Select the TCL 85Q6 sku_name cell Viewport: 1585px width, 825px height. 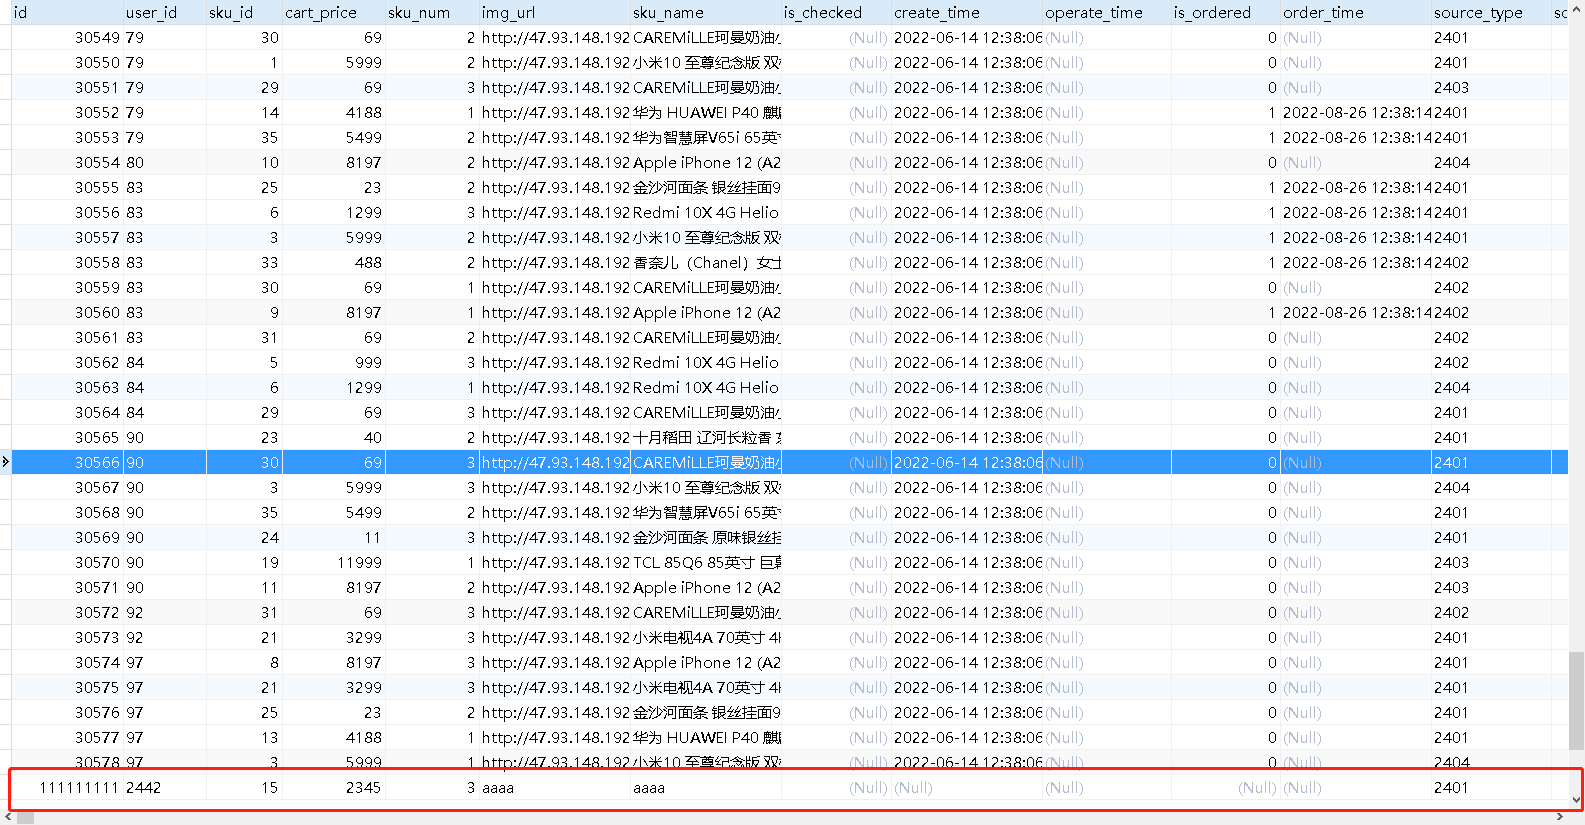click(x=706, y=562)
